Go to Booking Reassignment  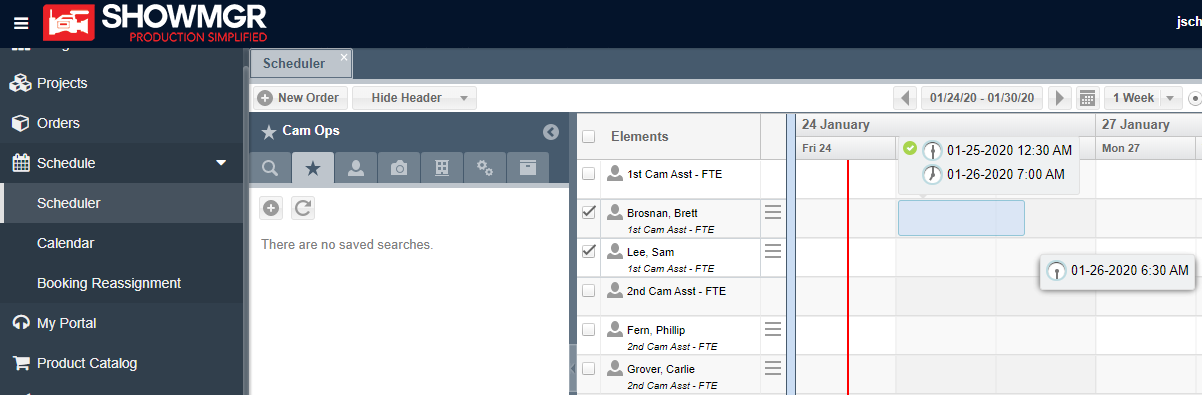tap(109, 283)
